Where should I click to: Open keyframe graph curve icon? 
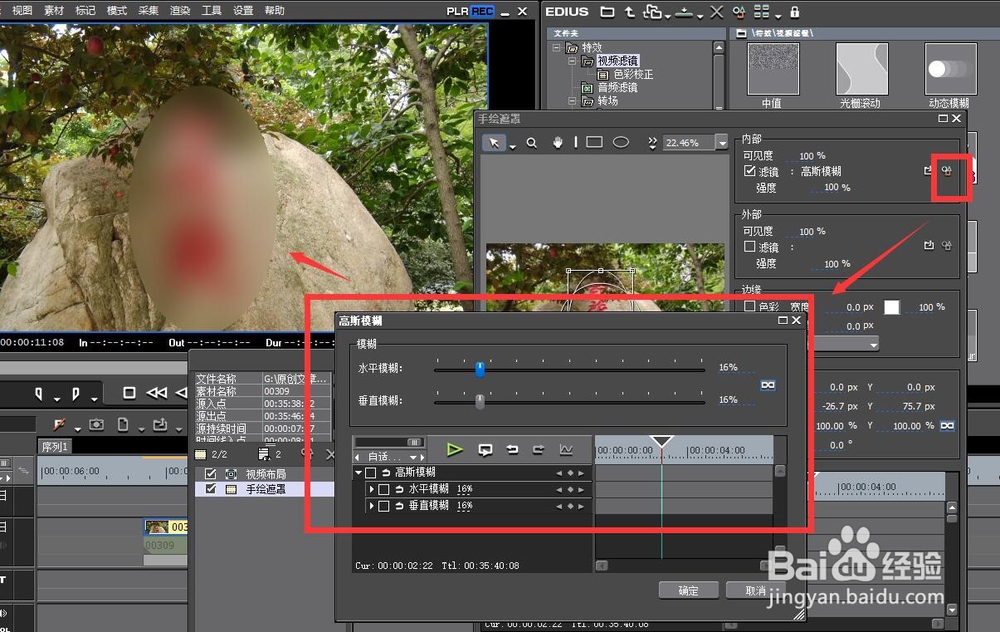coord(566,450)
